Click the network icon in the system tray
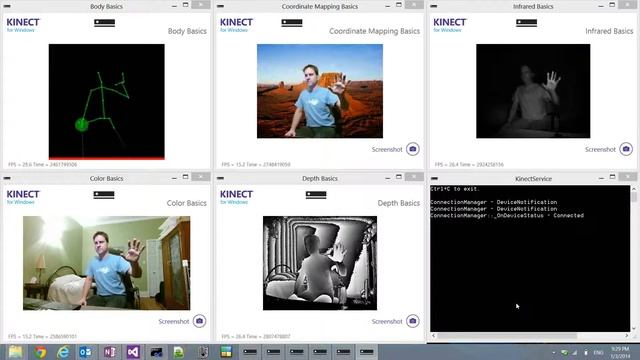This screenshot has height=360, width=640. pyautogui.click(x=575, y=352)
